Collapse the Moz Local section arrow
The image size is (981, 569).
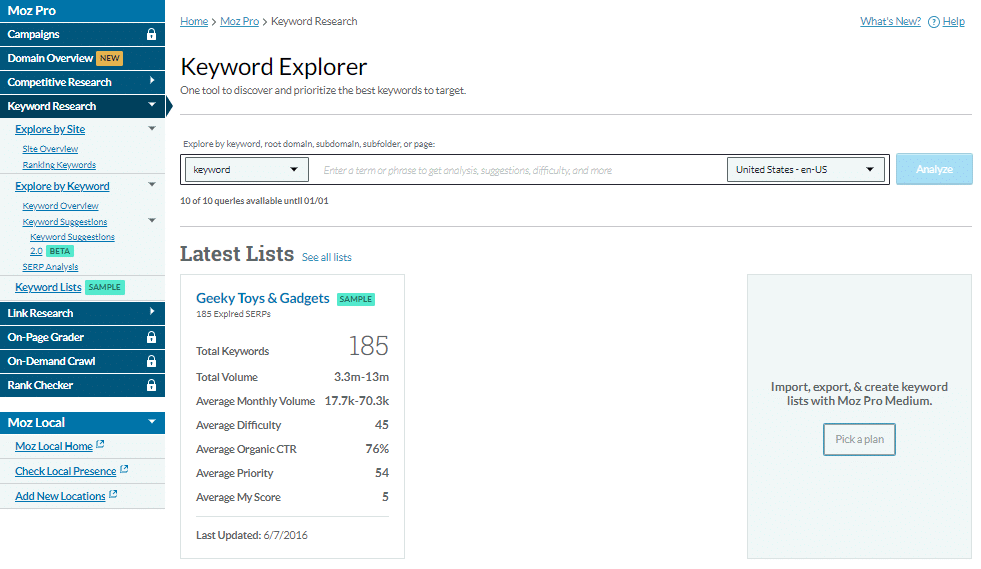[x=151, y=422]
